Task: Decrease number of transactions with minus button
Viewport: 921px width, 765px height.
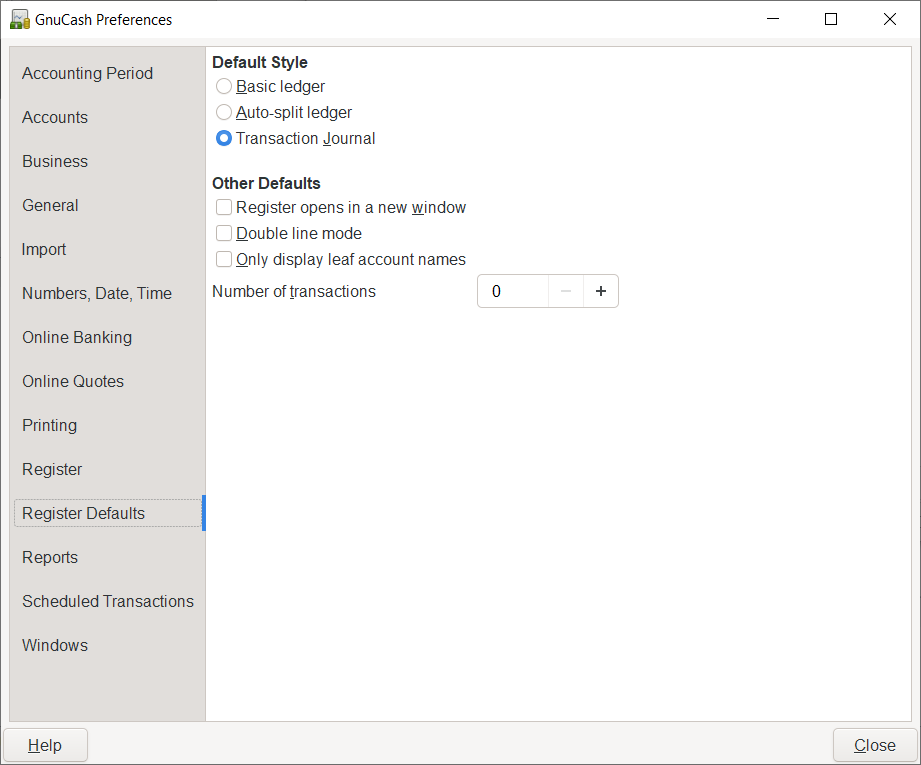Action: (565, 292)
